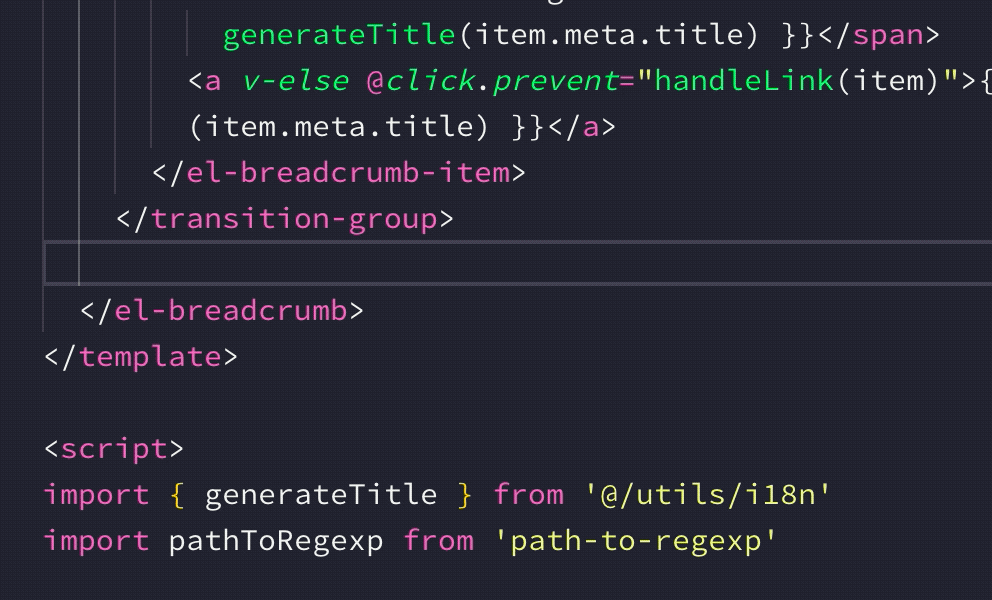992x600 pixels.
Task: Click the closing anchor tag
Action: [582, 127]
